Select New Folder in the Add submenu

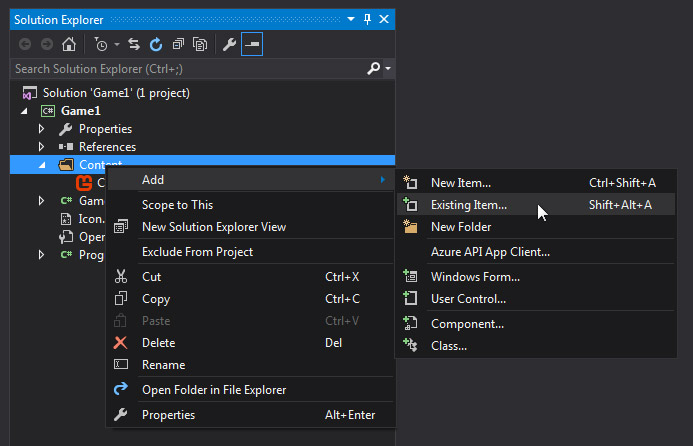click(460, 227)
